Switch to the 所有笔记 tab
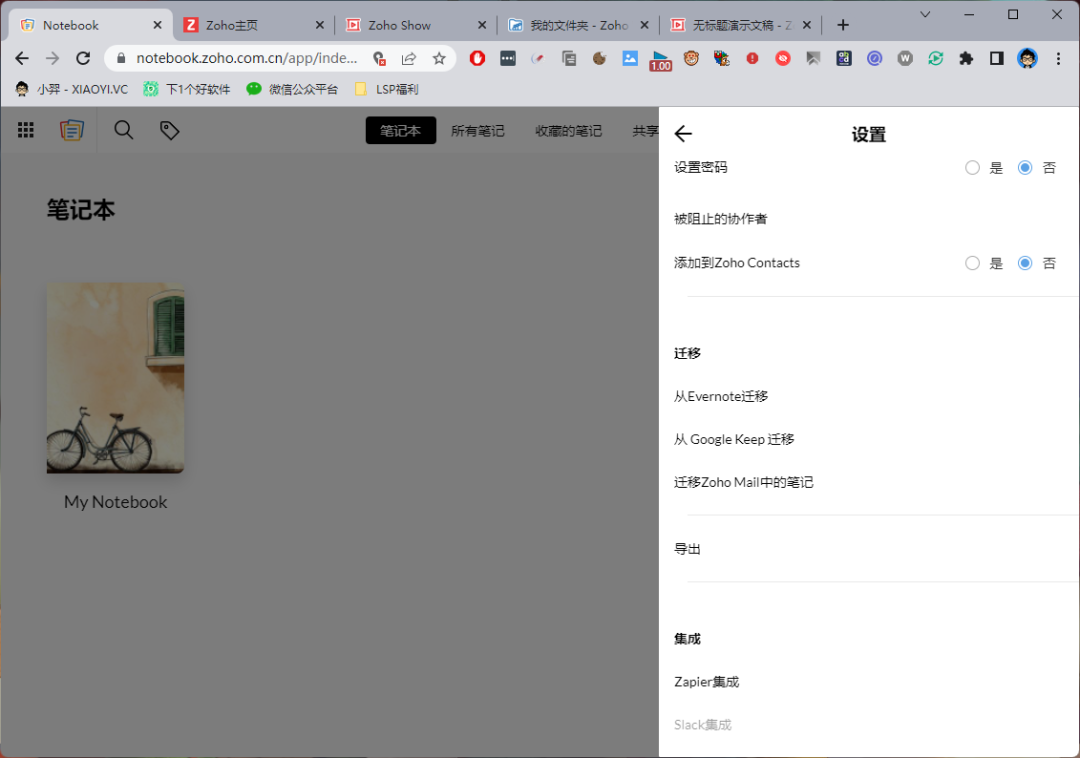The image size is (1080, 758). tap(478, 130)
